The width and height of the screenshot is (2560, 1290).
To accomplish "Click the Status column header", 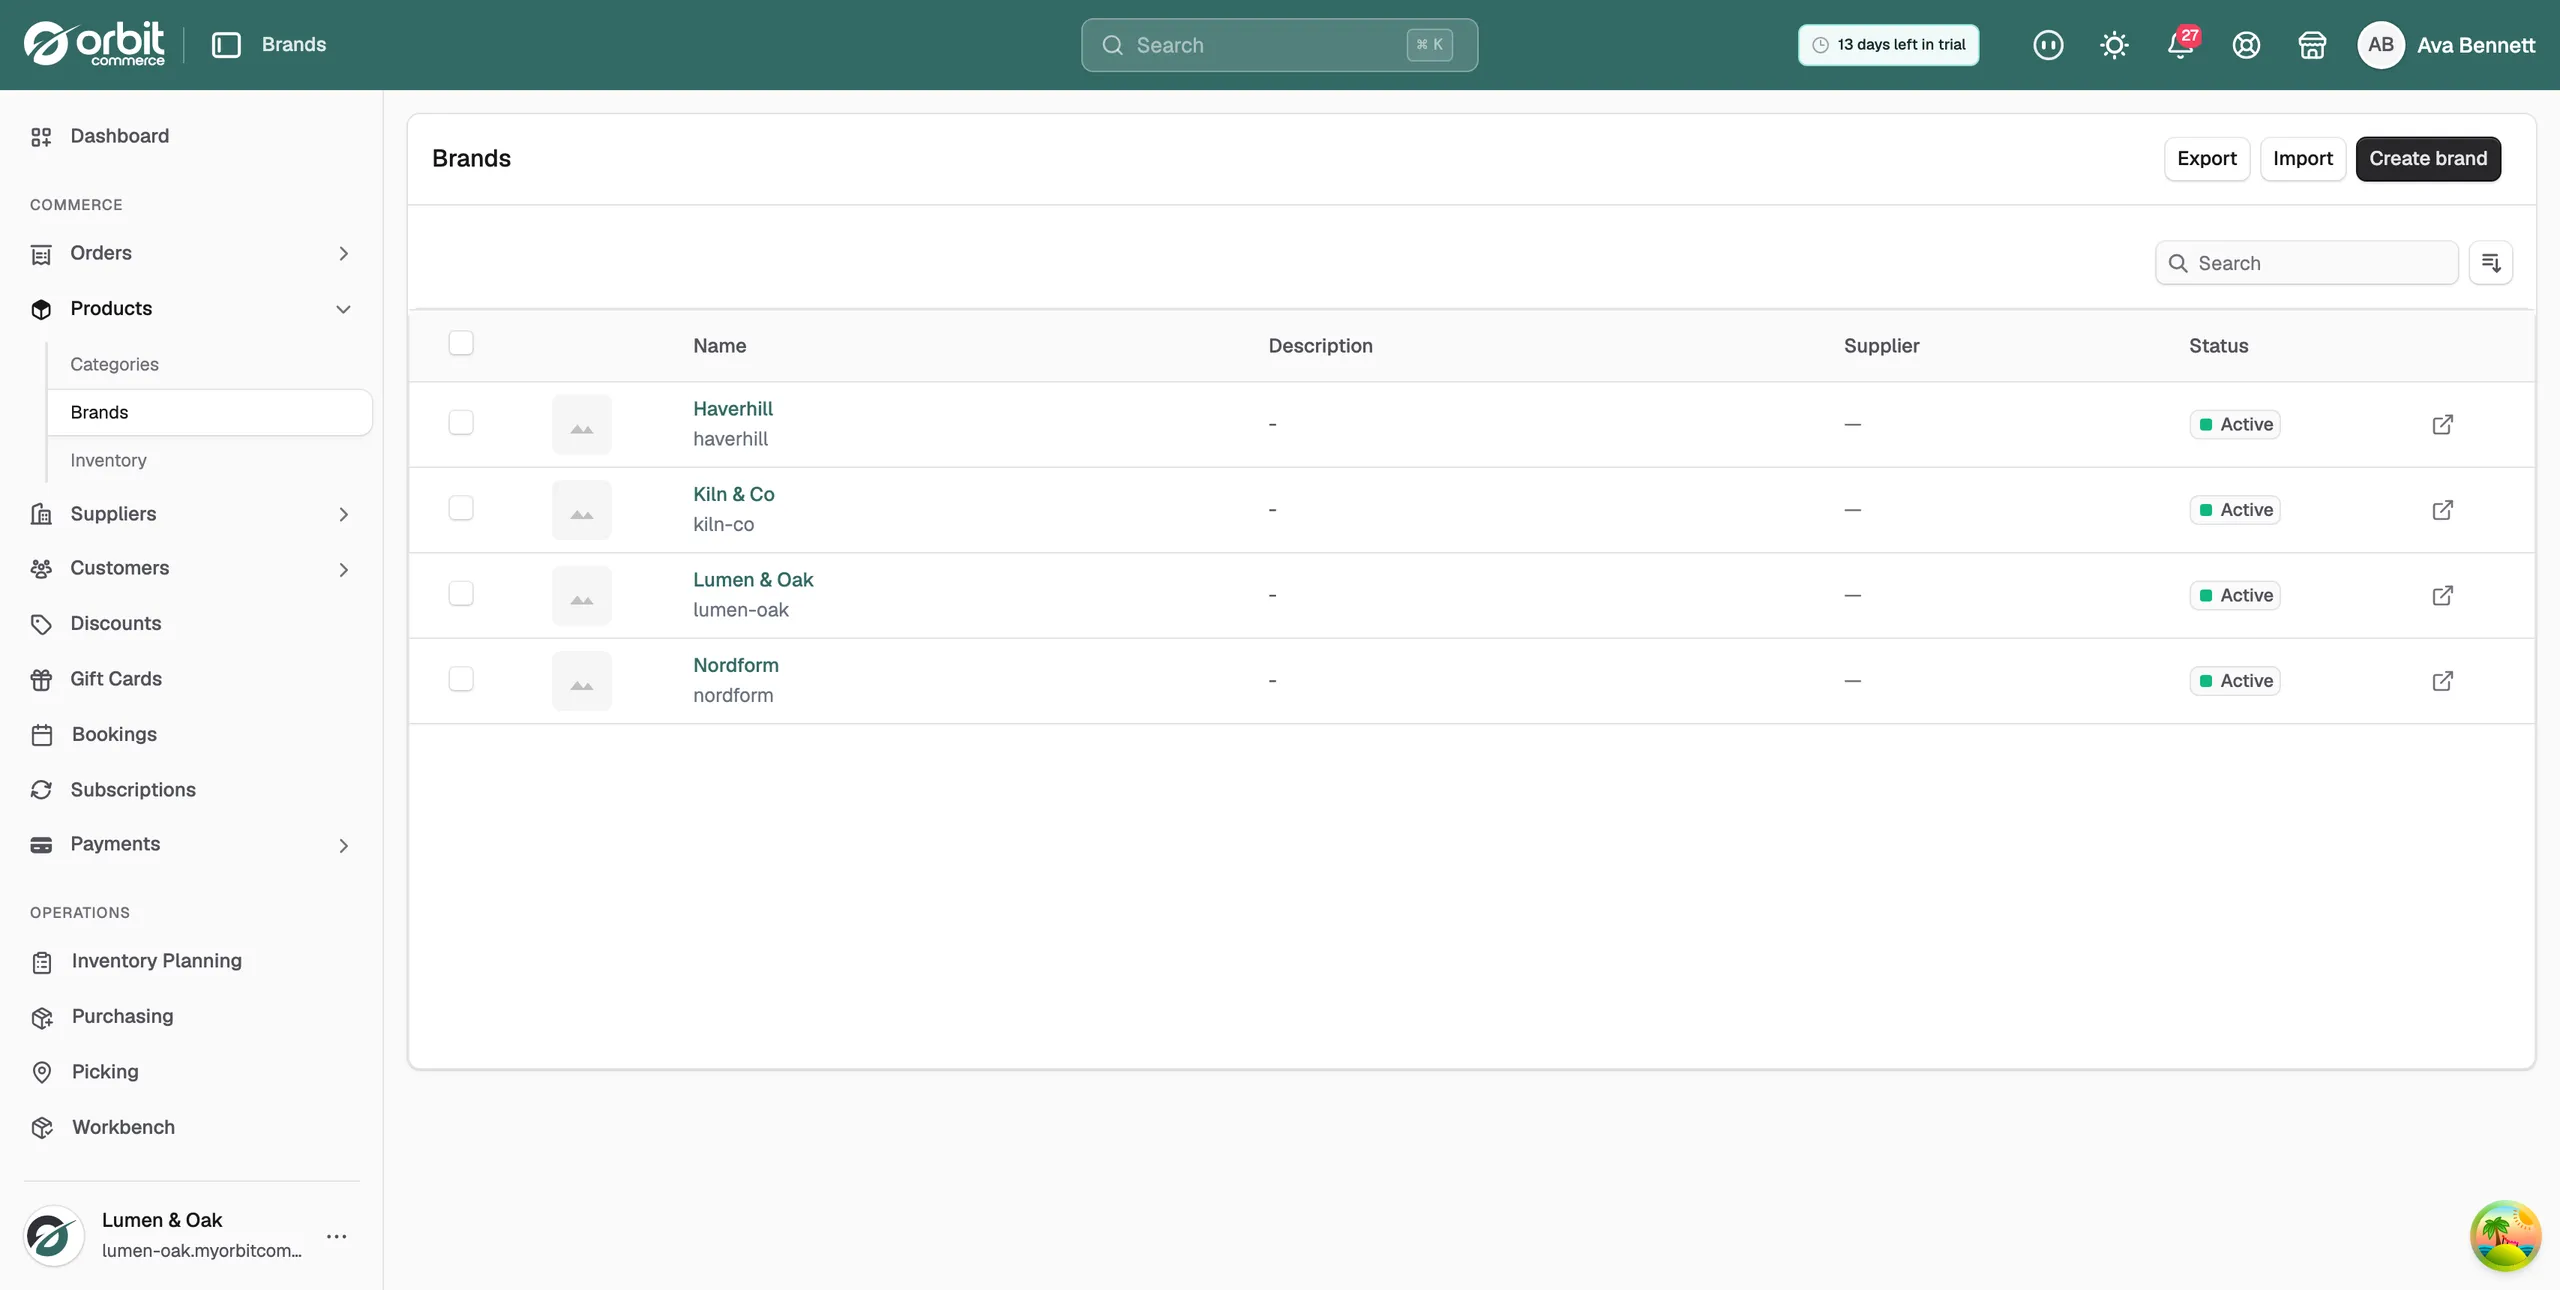I will (2218, 346).
